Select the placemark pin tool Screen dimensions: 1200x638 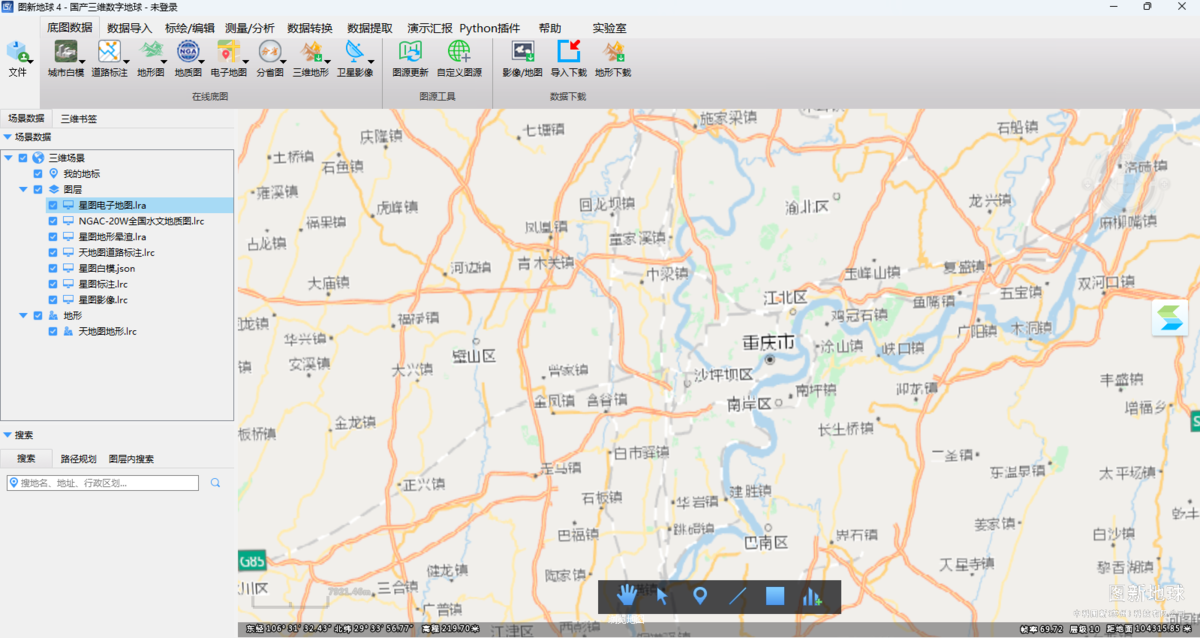[700, 596]
